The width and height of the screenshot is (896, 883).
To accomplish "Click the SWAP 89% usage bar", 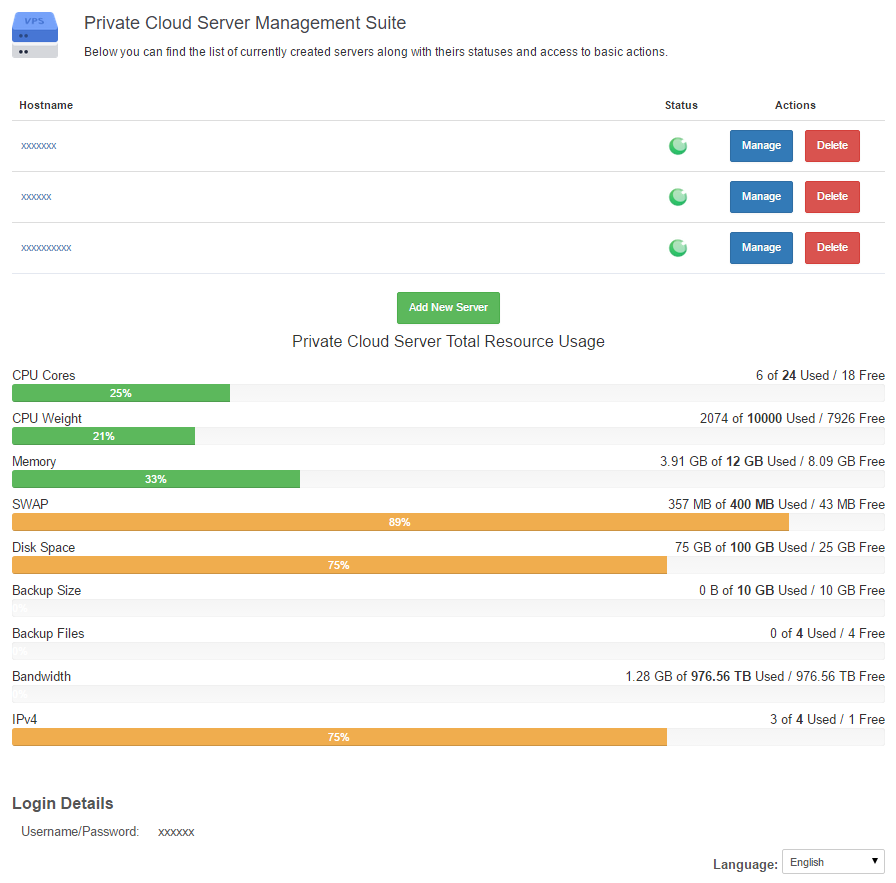I will coord(400,523).
